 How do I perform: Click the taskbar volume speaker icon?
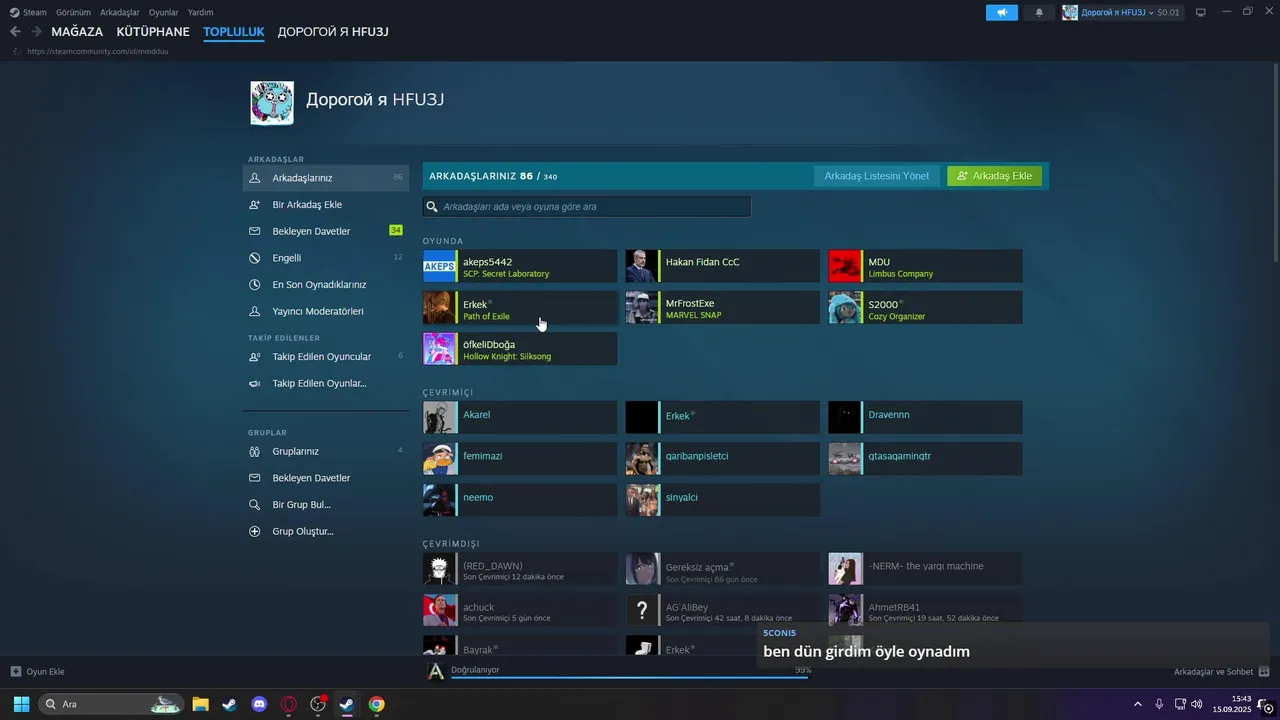click(x=1197, y=704)
